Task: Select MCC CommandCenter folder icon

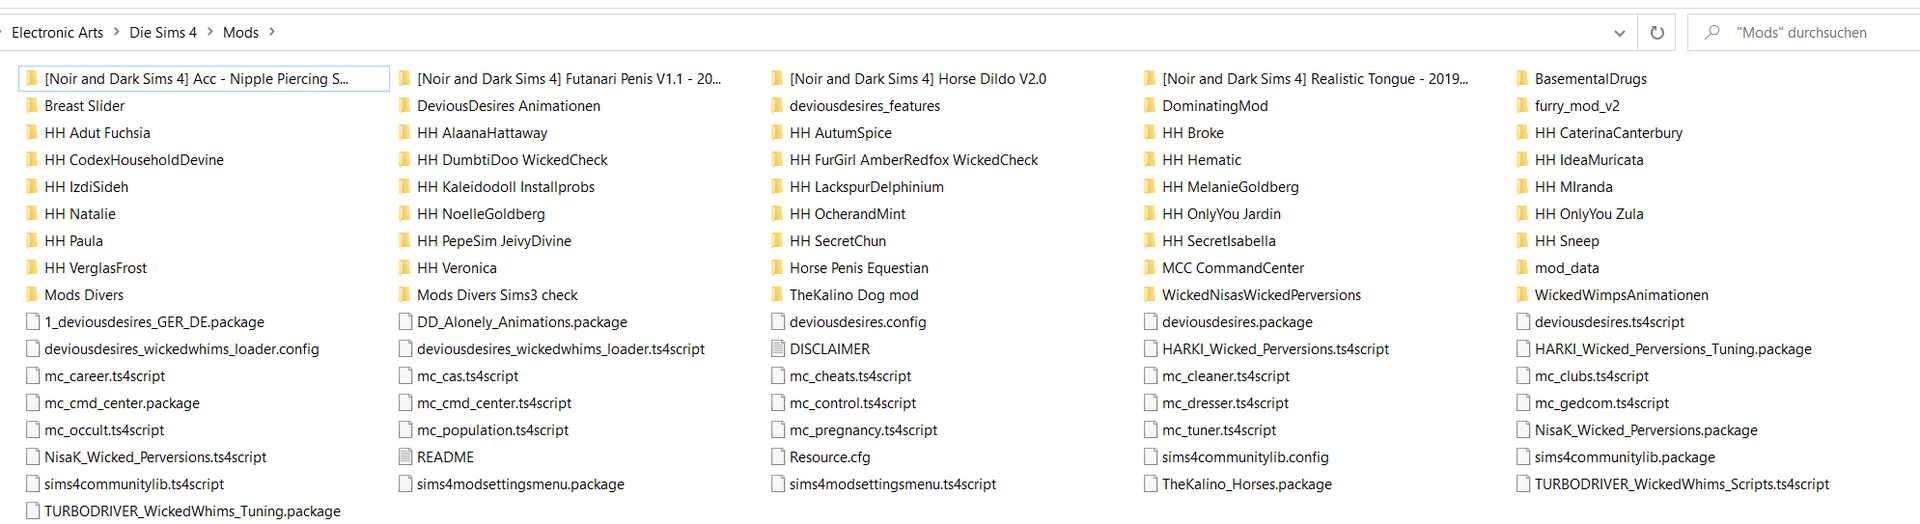Action: [x=1150, y=268]
